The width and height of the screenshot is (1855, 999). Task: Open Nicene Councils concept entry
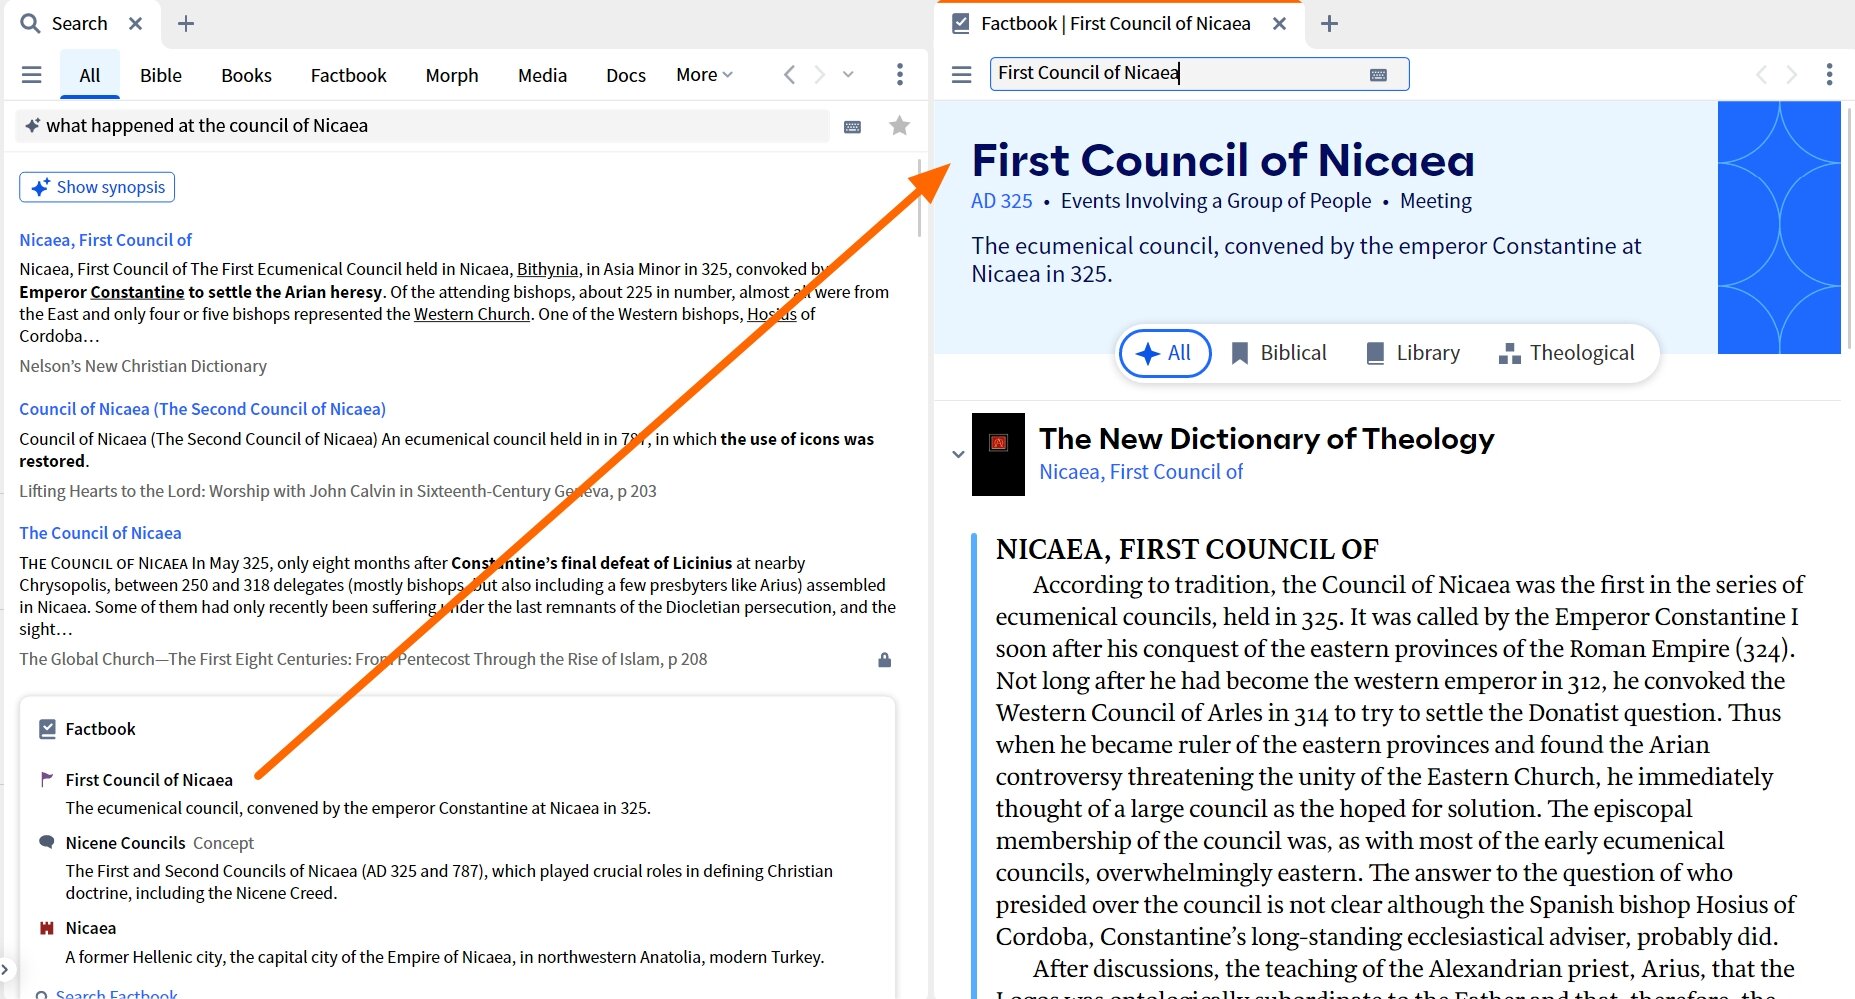[126, 843]
